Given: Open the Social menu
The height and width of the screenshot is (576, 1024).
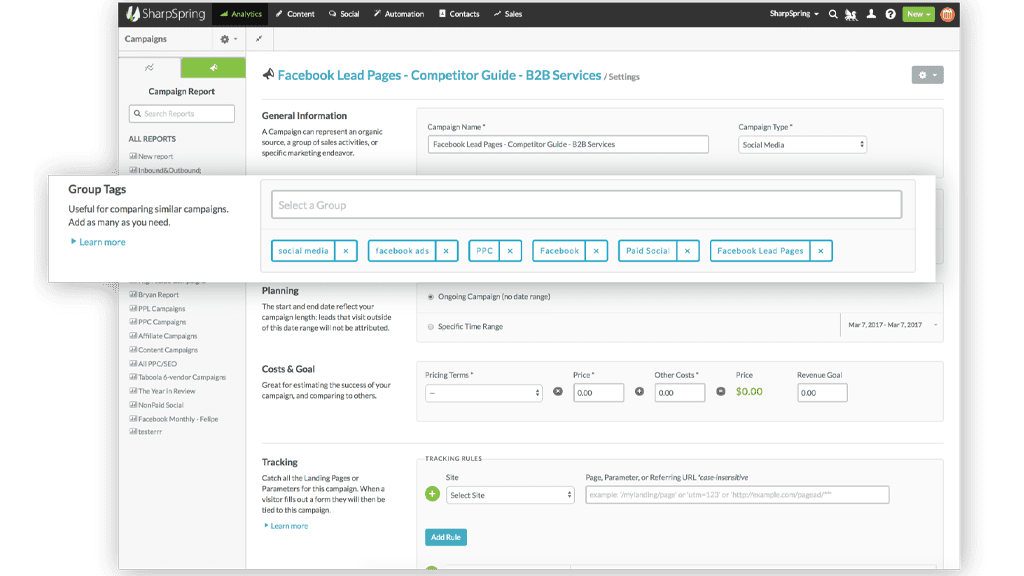Looking at the screenshot, I should (344, 14).
